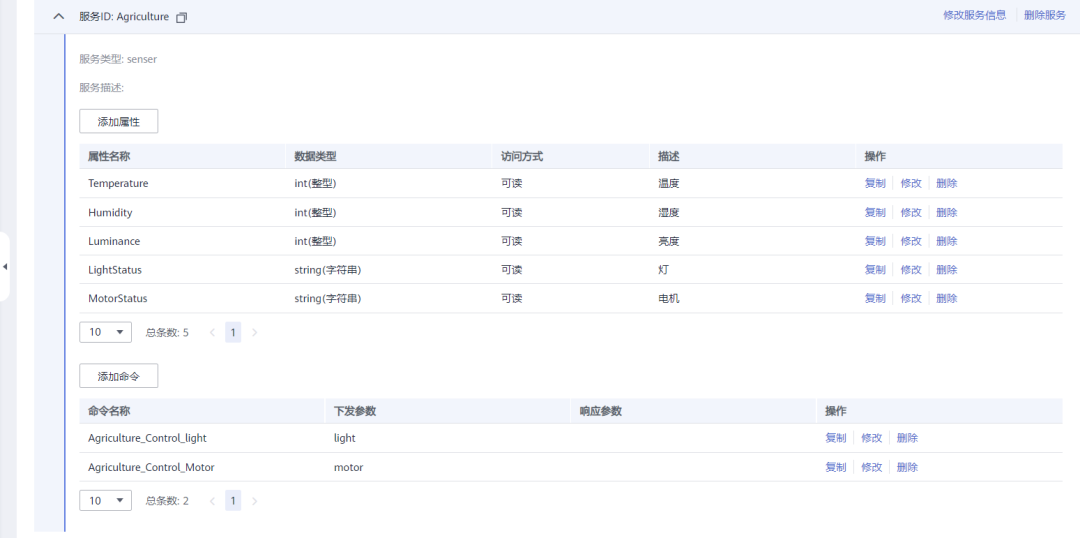The image size is (1080, 538).
Task: Expand the collapsed left sidebar arrow
Action: coord(5,267)
